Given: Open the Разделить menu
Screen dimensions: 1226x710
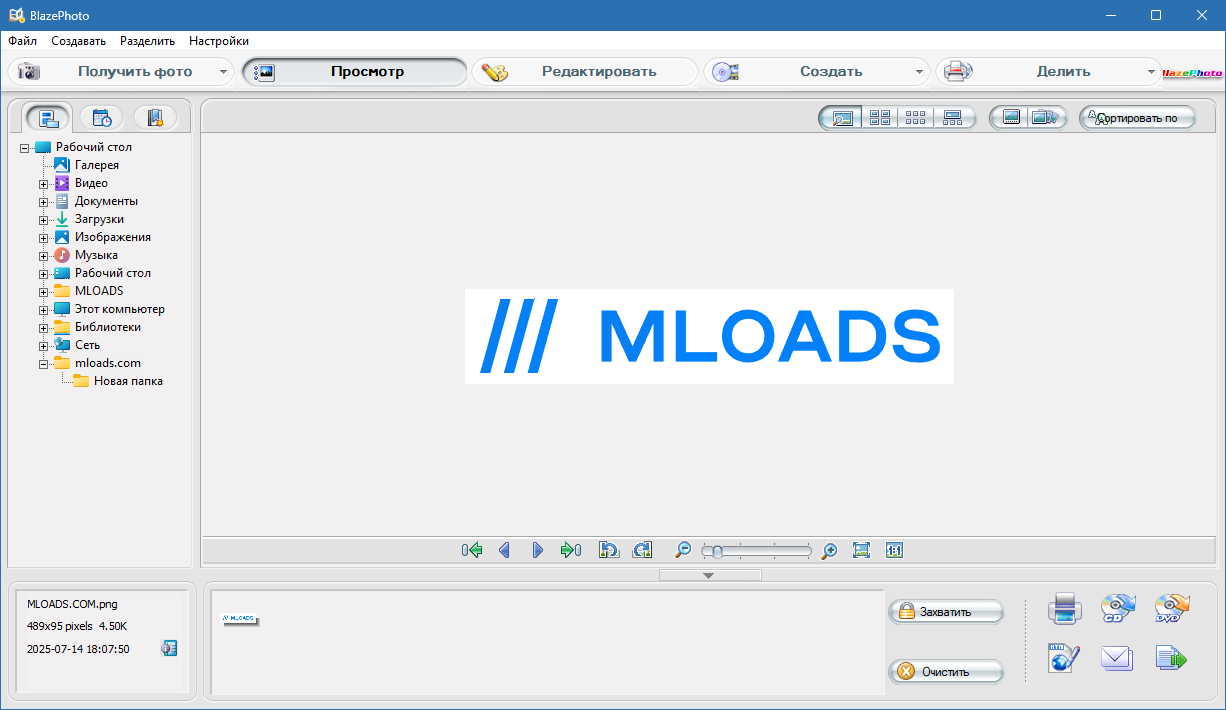Looking at the screenshot, I should (x=147, y=41).
